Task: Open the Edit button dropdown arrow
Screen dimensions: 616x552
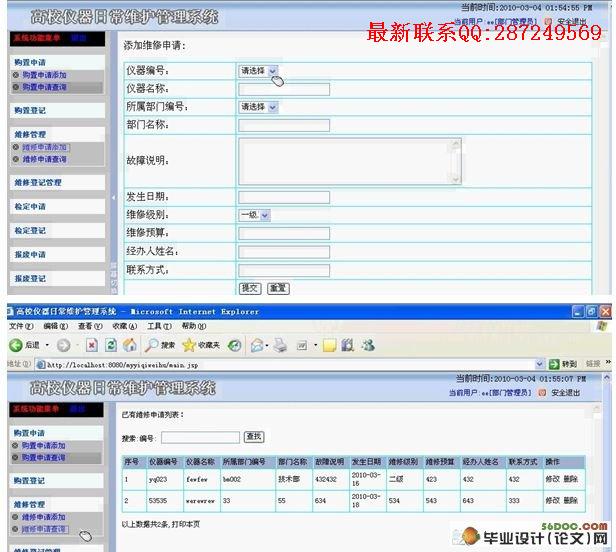Action: tap(315, 346)
